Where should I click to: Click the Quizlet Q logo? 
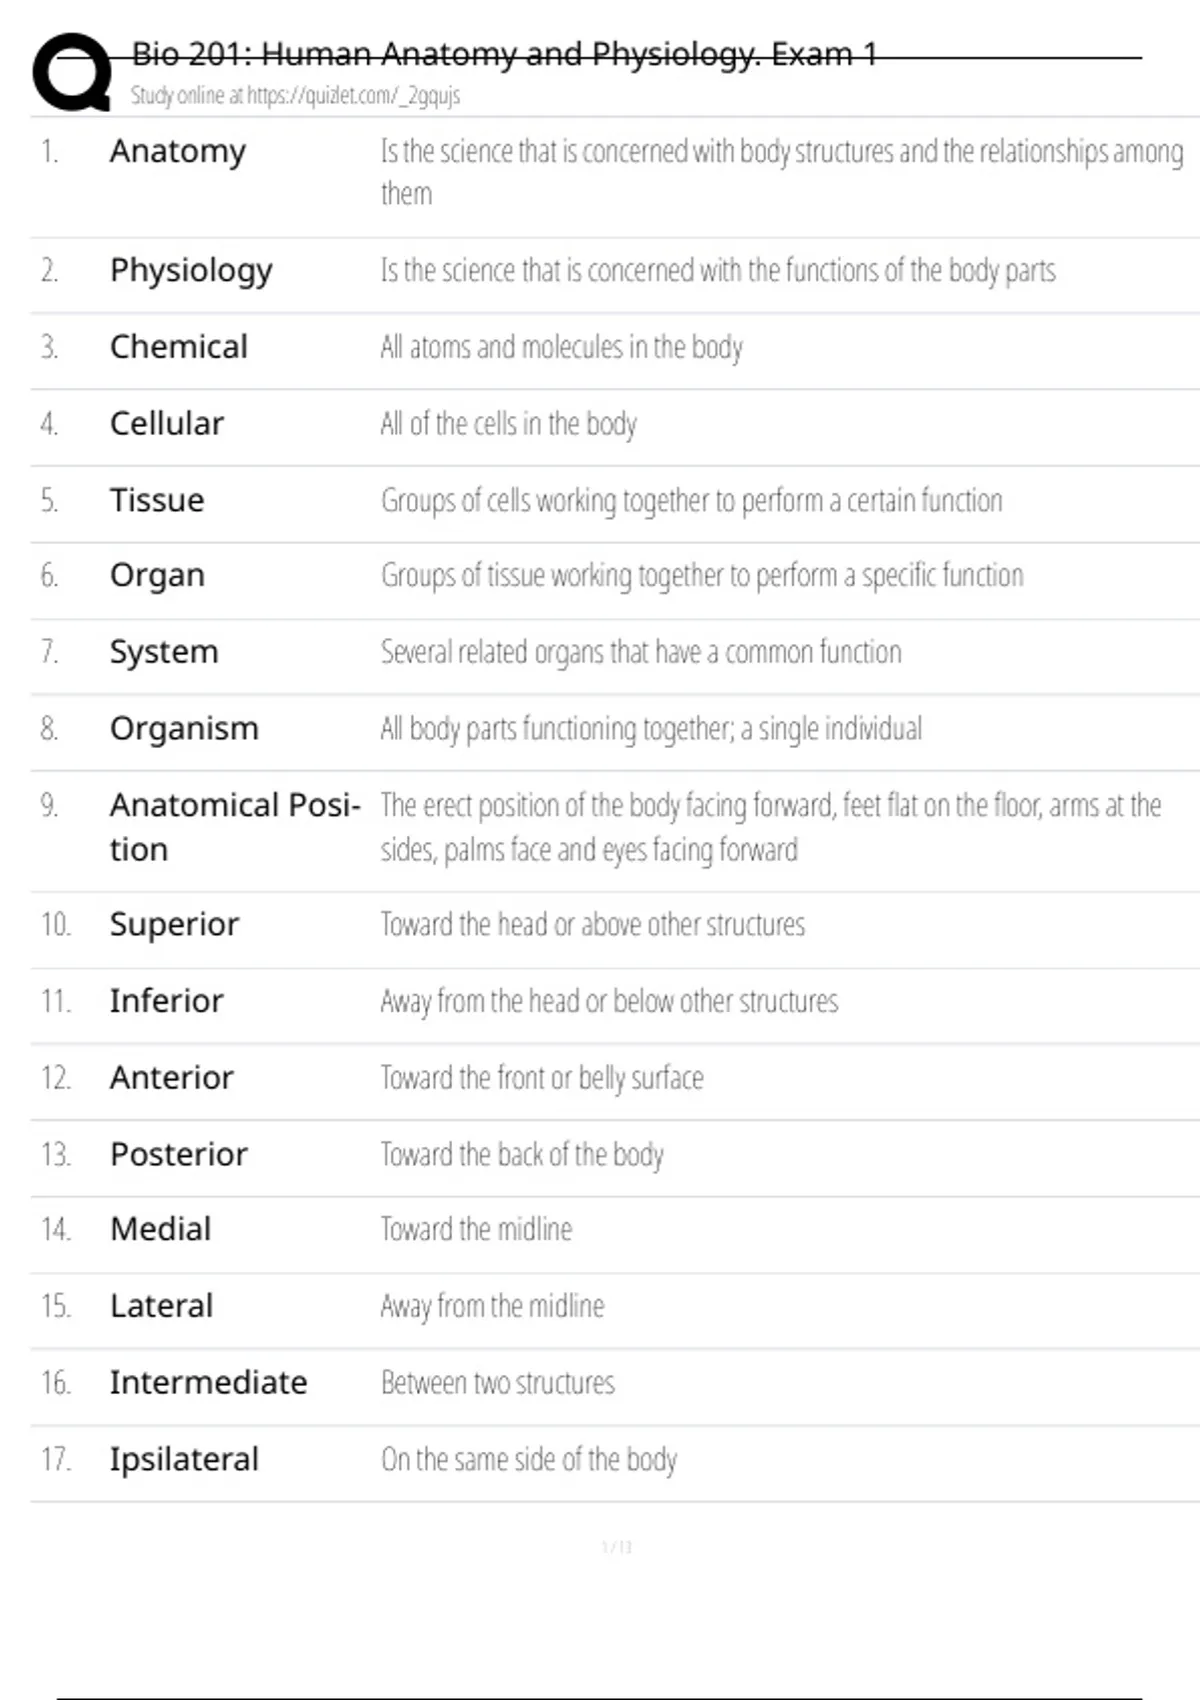tap(72, 72)
